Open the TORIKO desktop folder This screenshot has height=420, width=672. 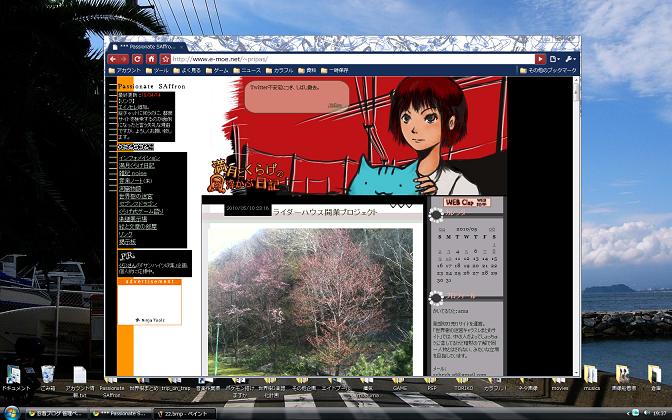coord(463,385)
